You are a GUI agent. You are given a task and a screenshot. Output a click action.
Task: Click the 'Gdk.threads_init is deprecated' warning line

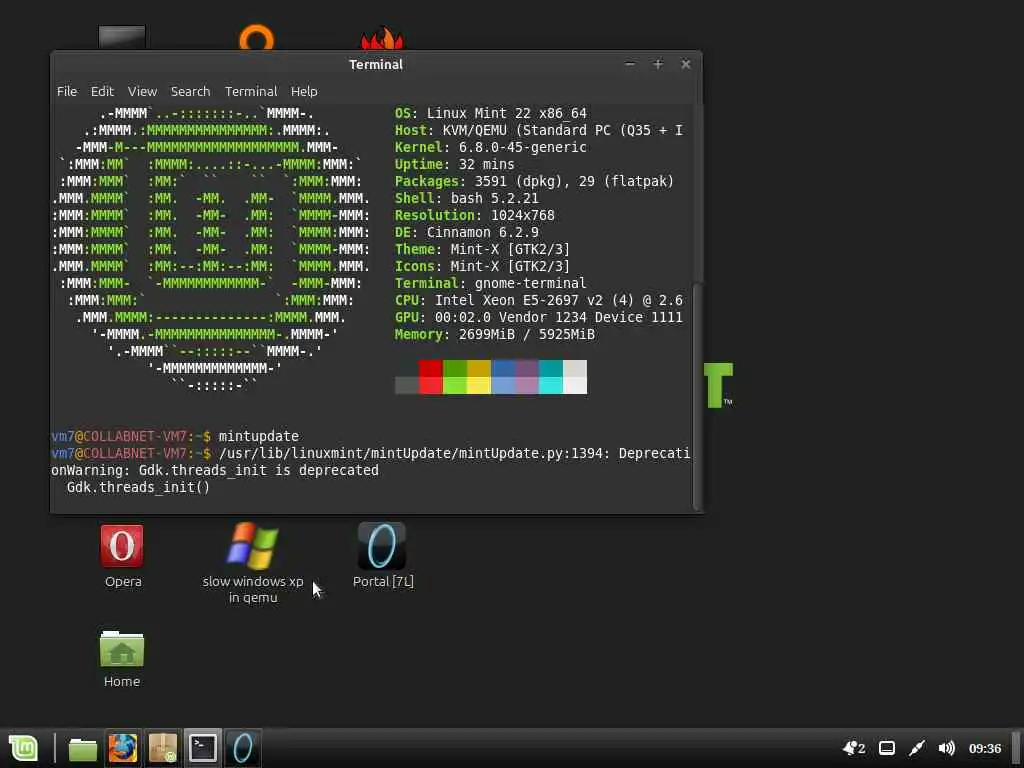point(259,470)
